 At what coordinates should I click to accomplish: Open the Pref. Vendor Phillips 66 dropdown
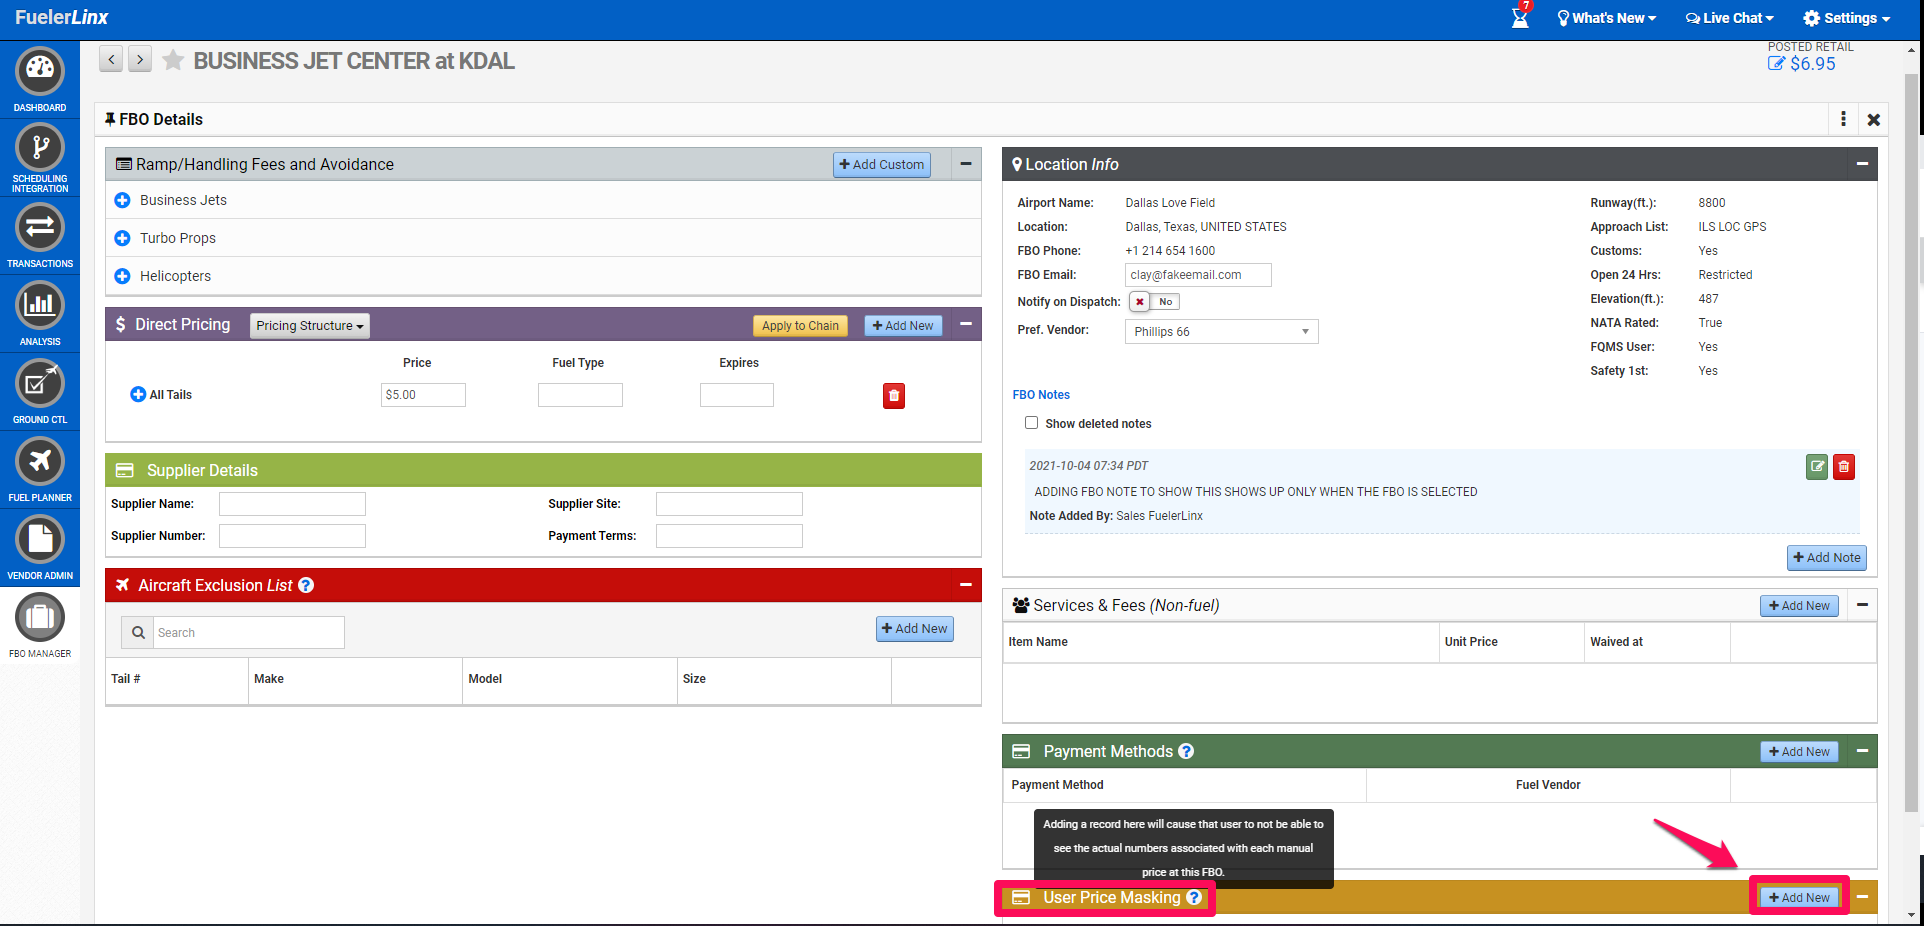pos(1221,331)
